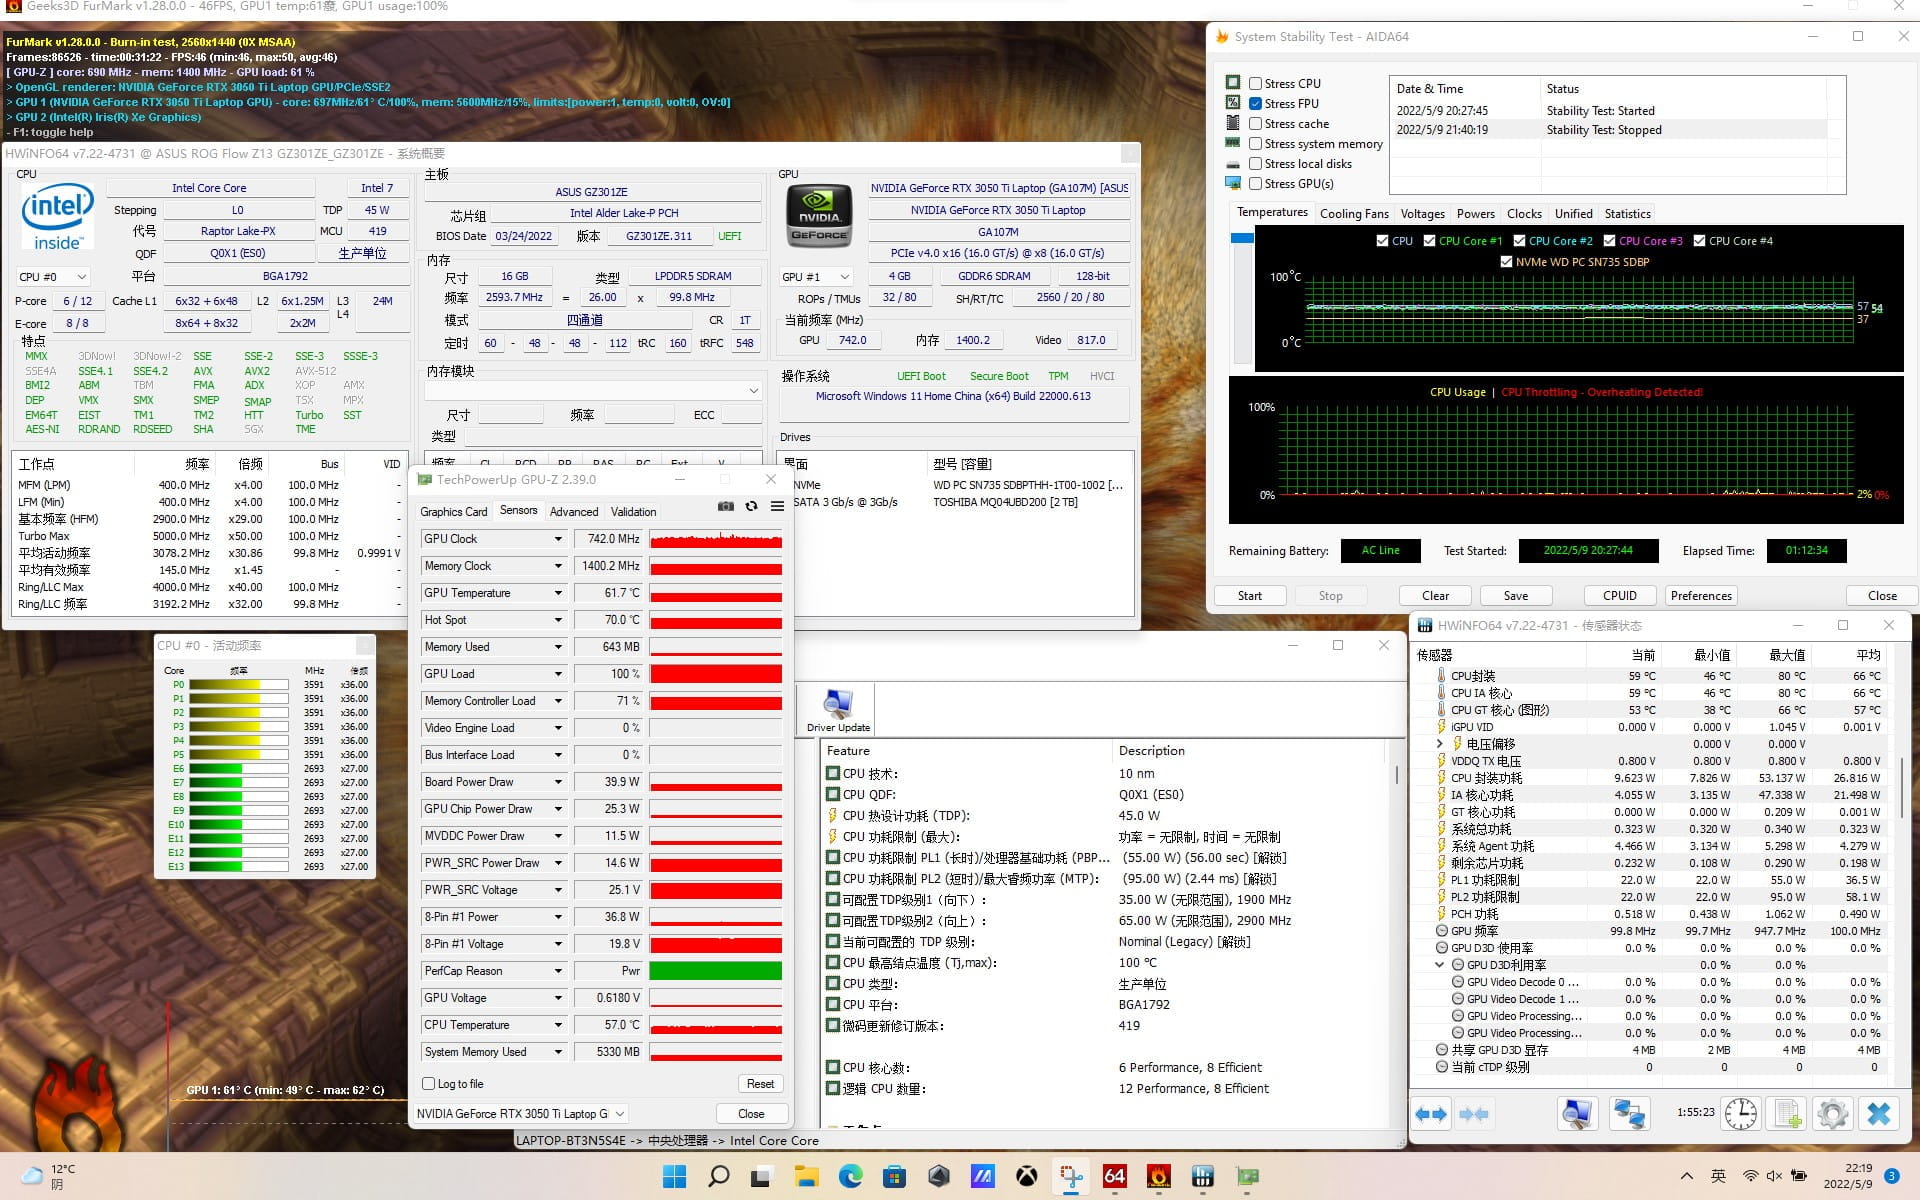This screenshot has width=1920, height=1200.
Task: Toggle CPU Core #1 graph checkbox
Action: pos(1429,241)
